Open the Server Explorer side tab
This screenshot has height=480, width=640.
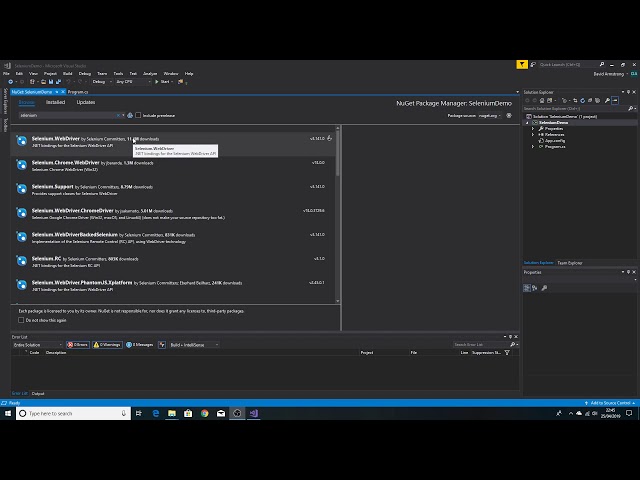pos(5,101)
